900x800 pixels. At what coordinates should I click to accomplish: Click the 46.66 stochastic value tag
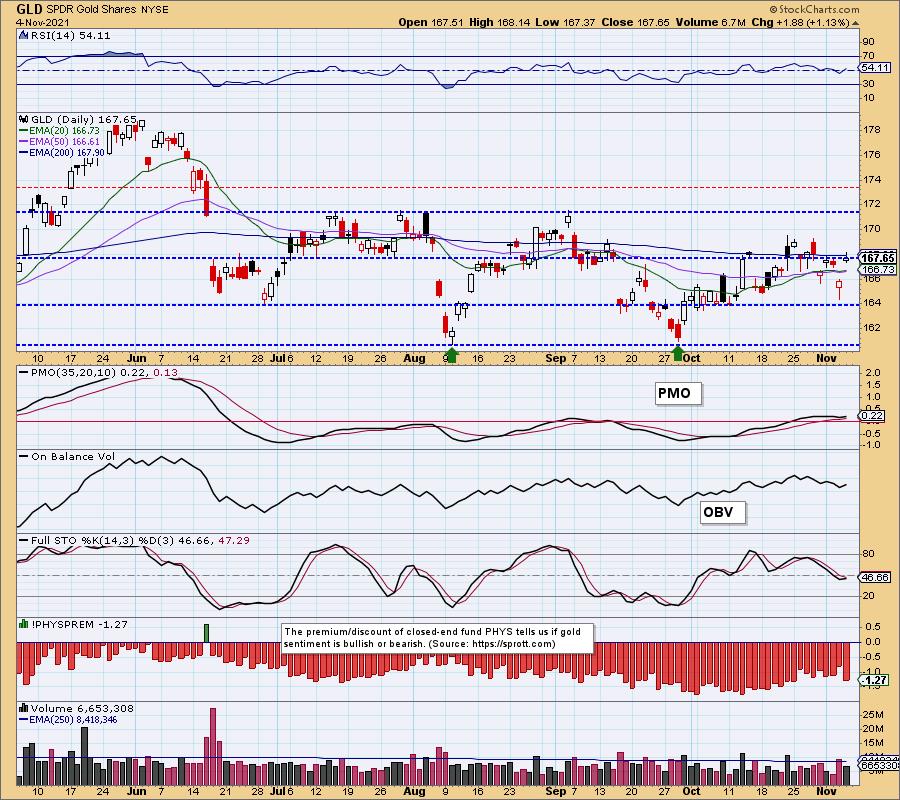coord(876,577)
